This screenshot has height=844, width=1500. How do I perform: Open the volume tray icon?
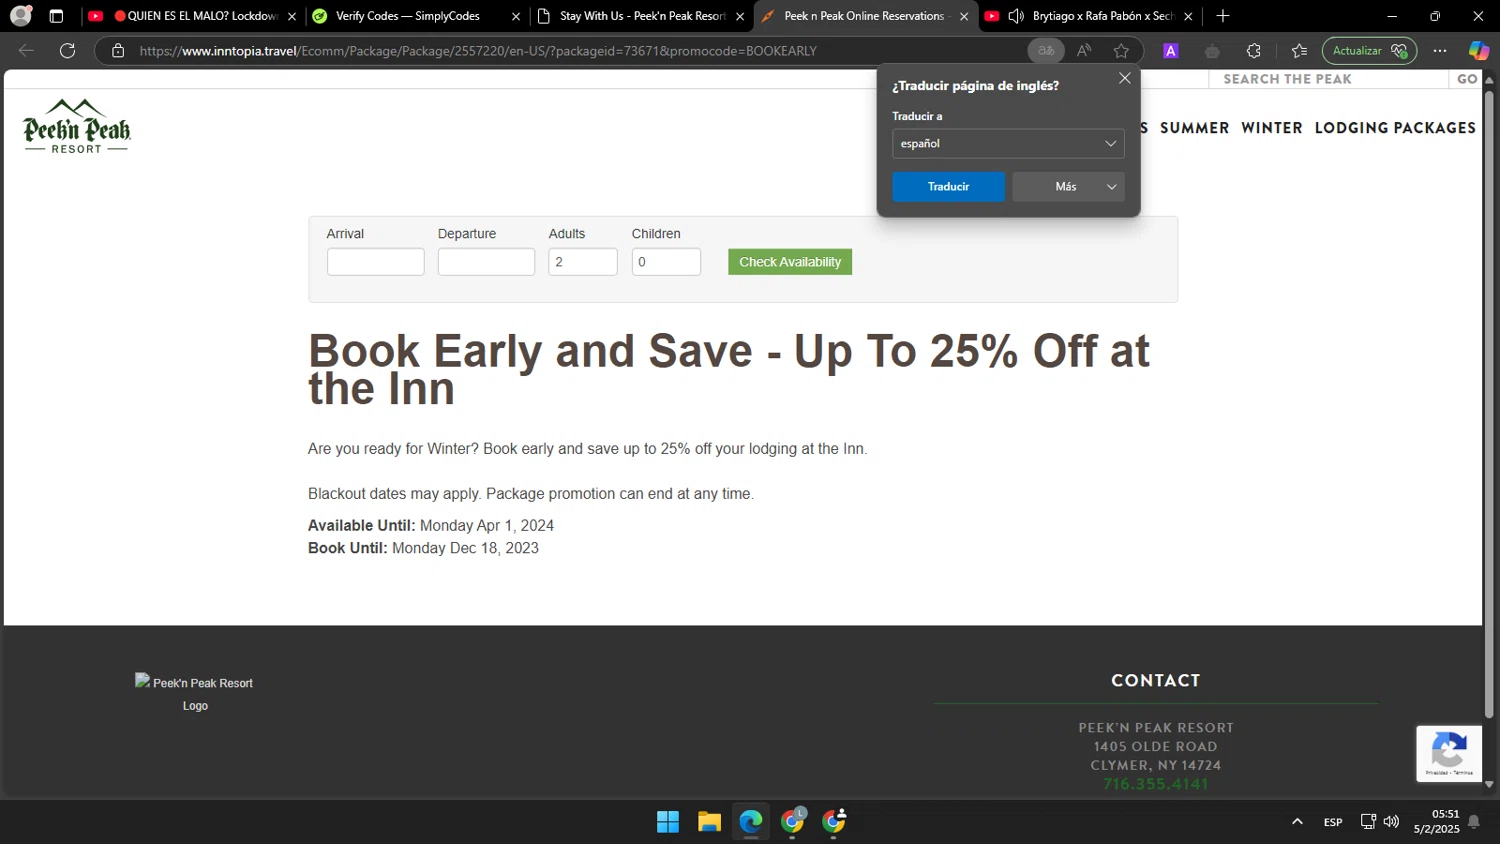tap(1391, 822)
